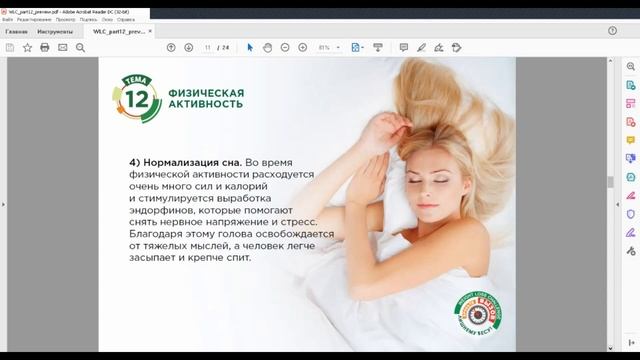The height and width of the screenshot is (360, 640).
Task: Click the stamp tool icon in toolbar
Action: (x=457, y=48)
